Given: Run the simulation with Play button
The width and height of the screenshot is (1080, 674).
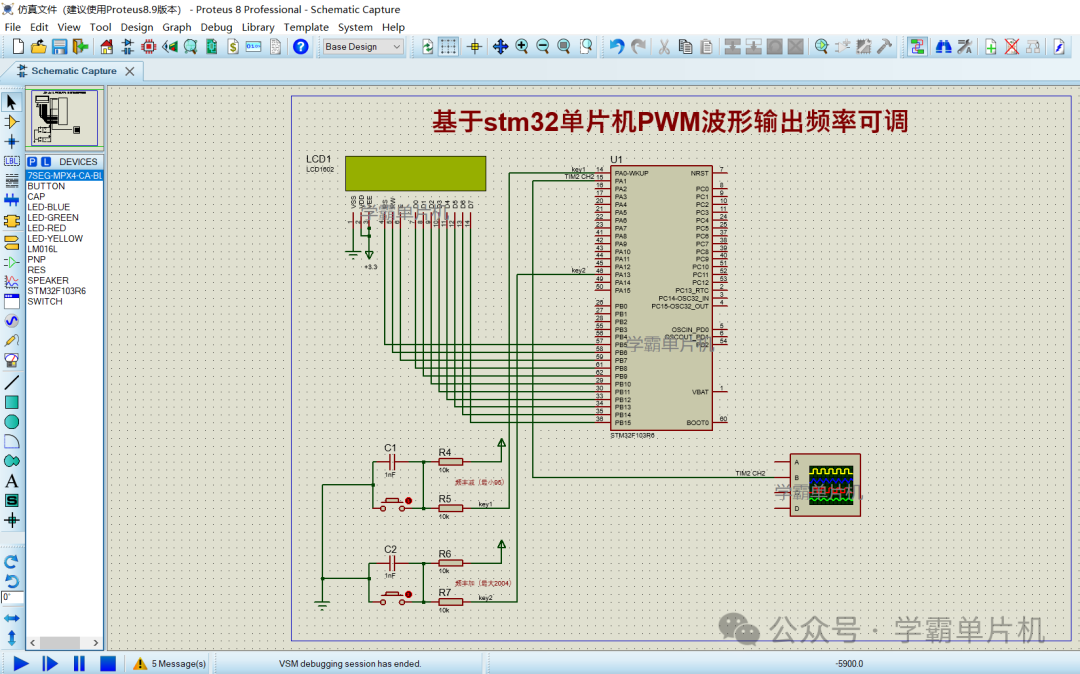Looking at the screenshot, I should [21, 664].
